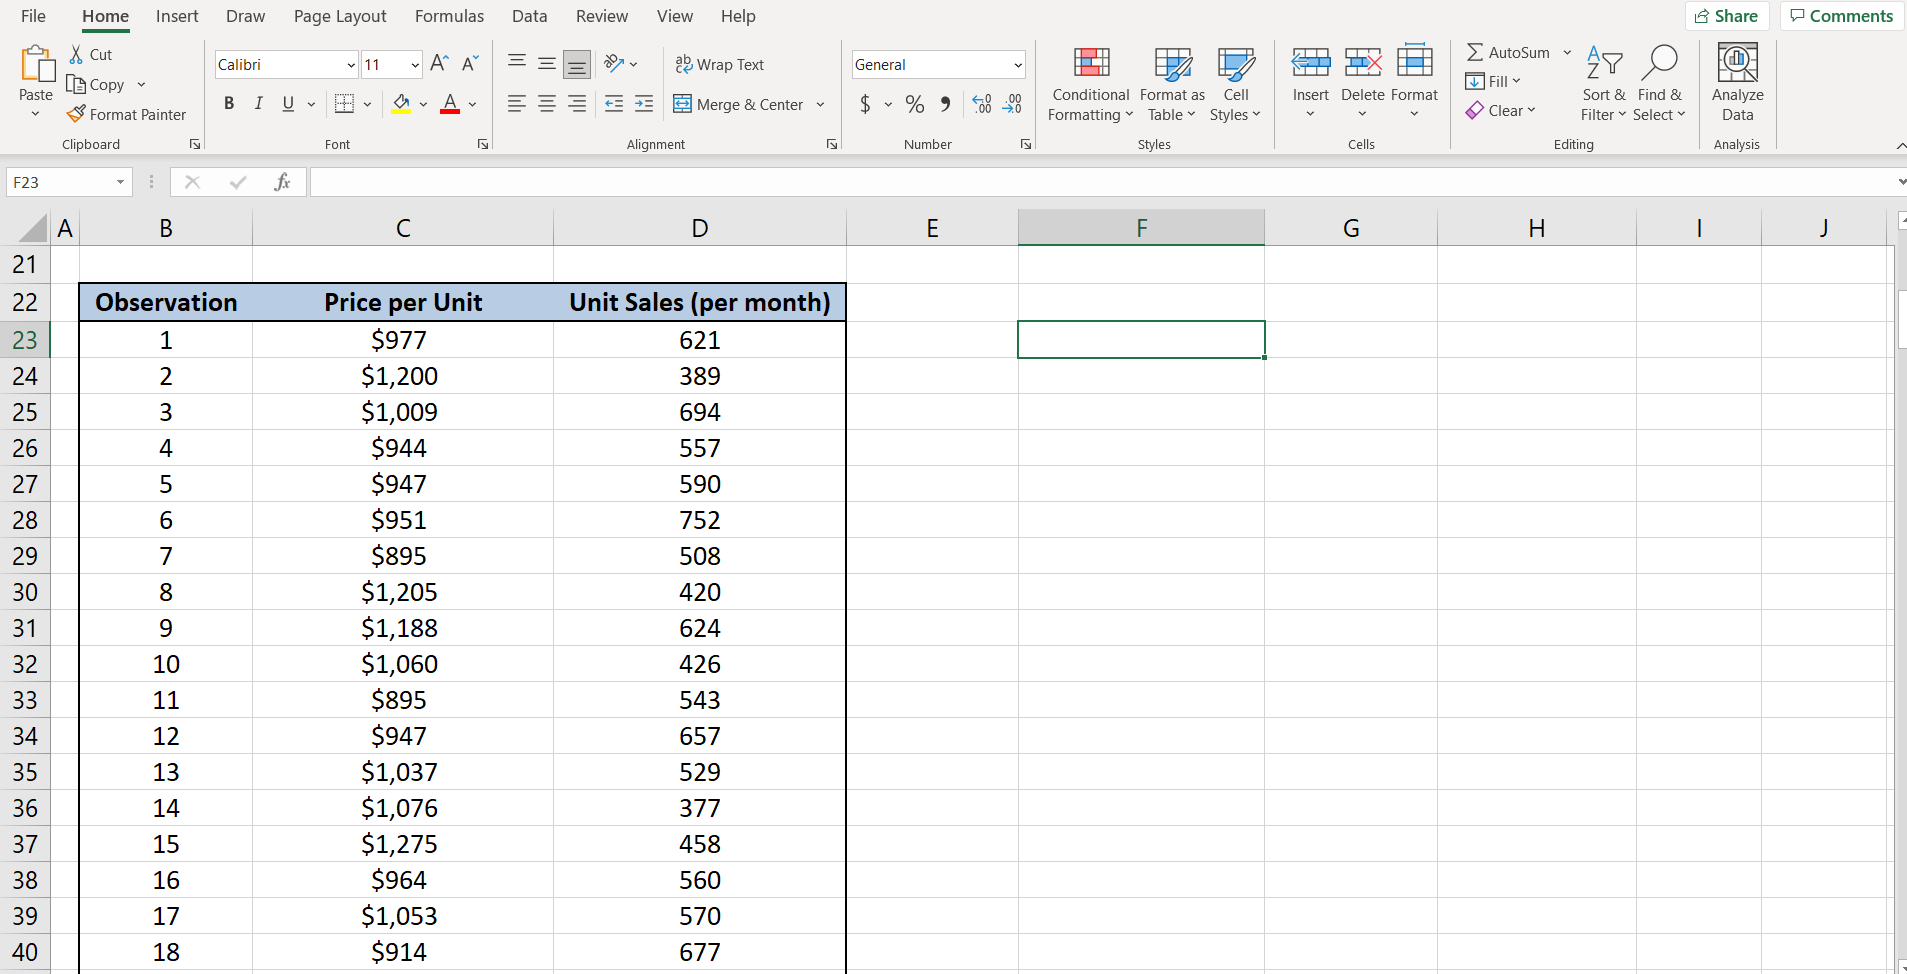Open the Sort & Filter tool
Viewport: 1907px width, 974px height.
pyautogui.click(x=1602, y=85)
